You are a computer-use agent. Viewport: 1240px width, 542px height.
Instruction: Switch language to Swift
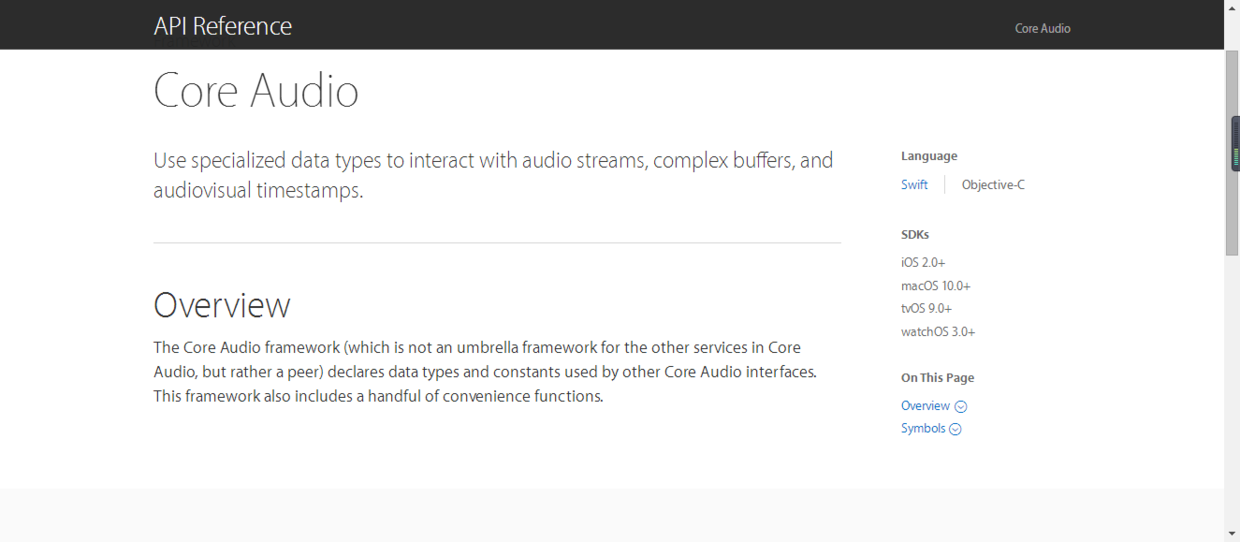tap(914, 185)
